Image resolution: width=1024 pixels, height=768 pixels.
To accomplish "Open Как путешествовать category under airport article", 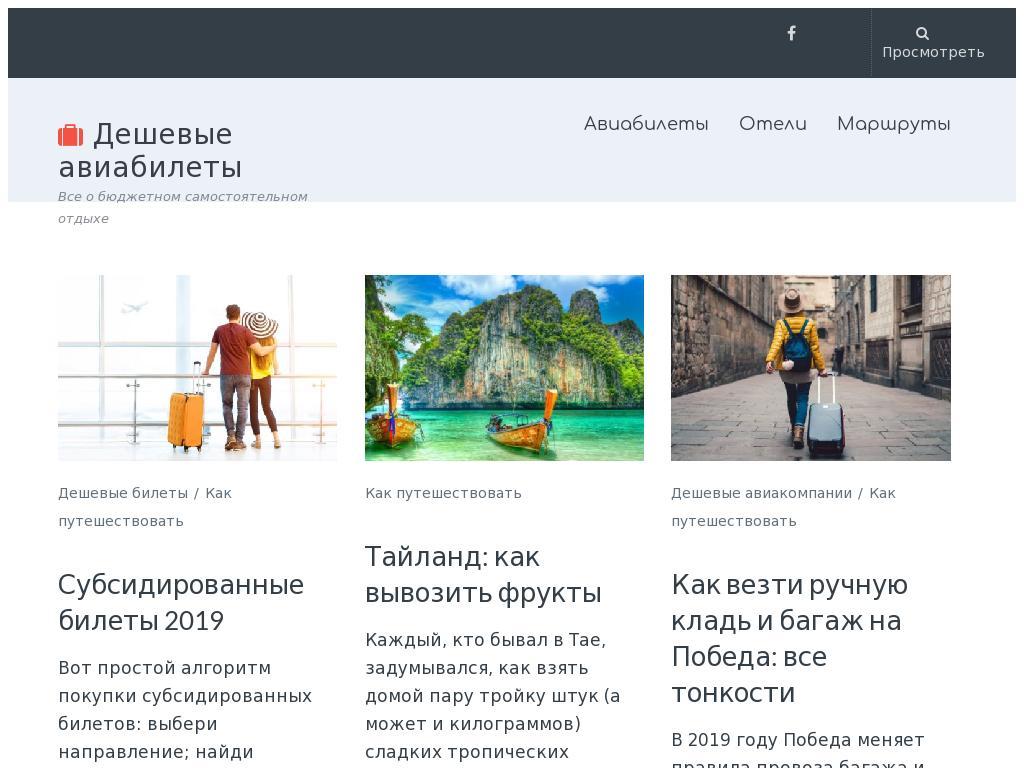I will [145, 507].
